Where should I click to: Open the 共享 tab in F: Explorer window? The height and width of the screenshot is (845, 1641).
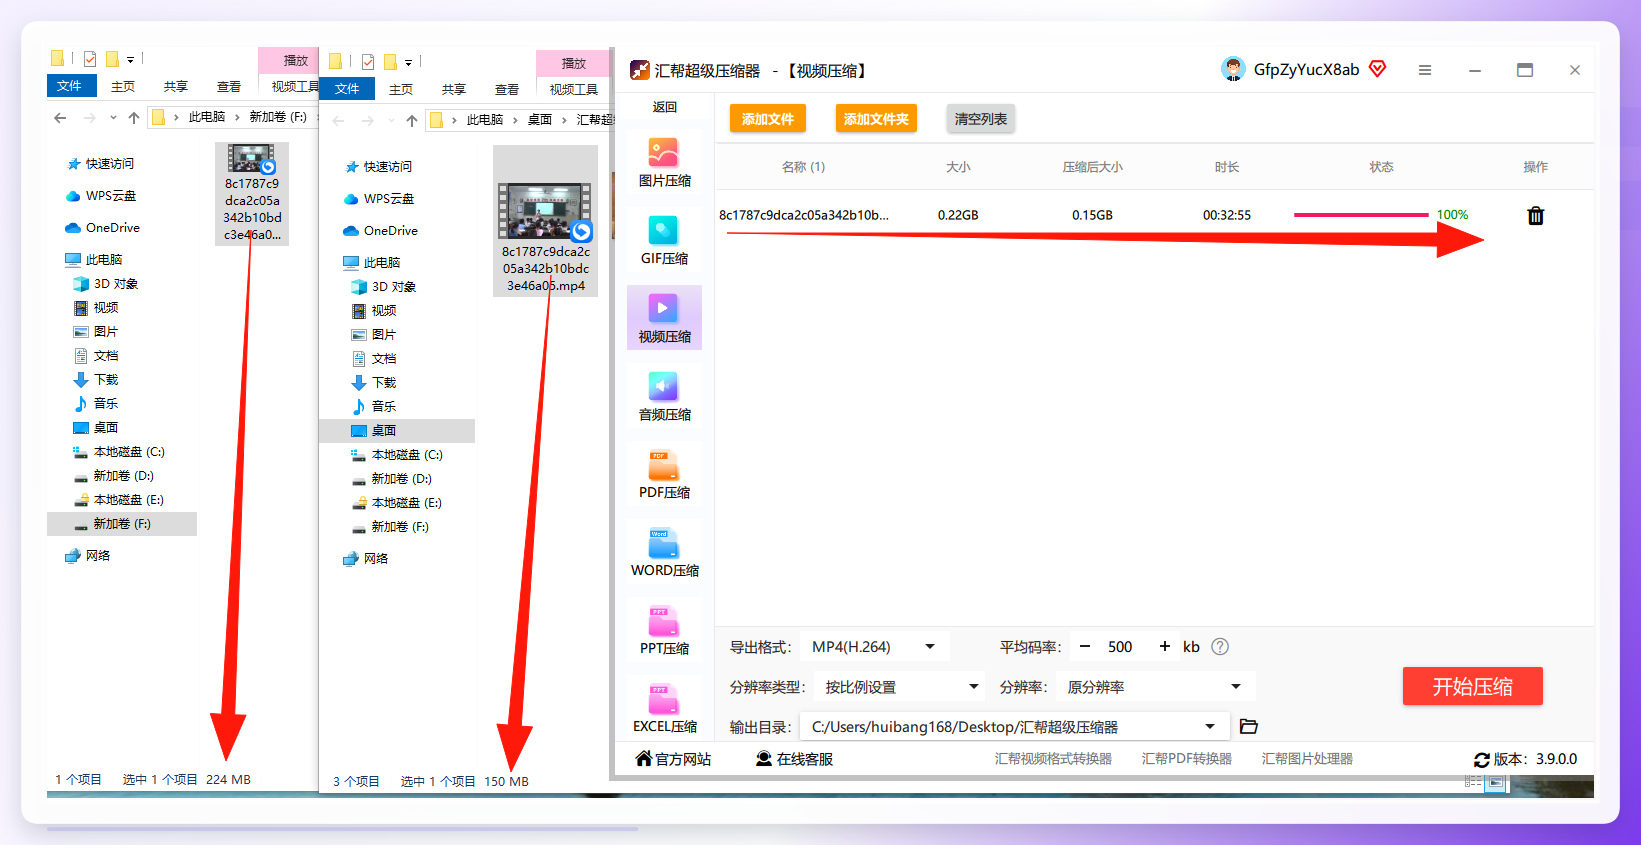click(x=176, y=87)
